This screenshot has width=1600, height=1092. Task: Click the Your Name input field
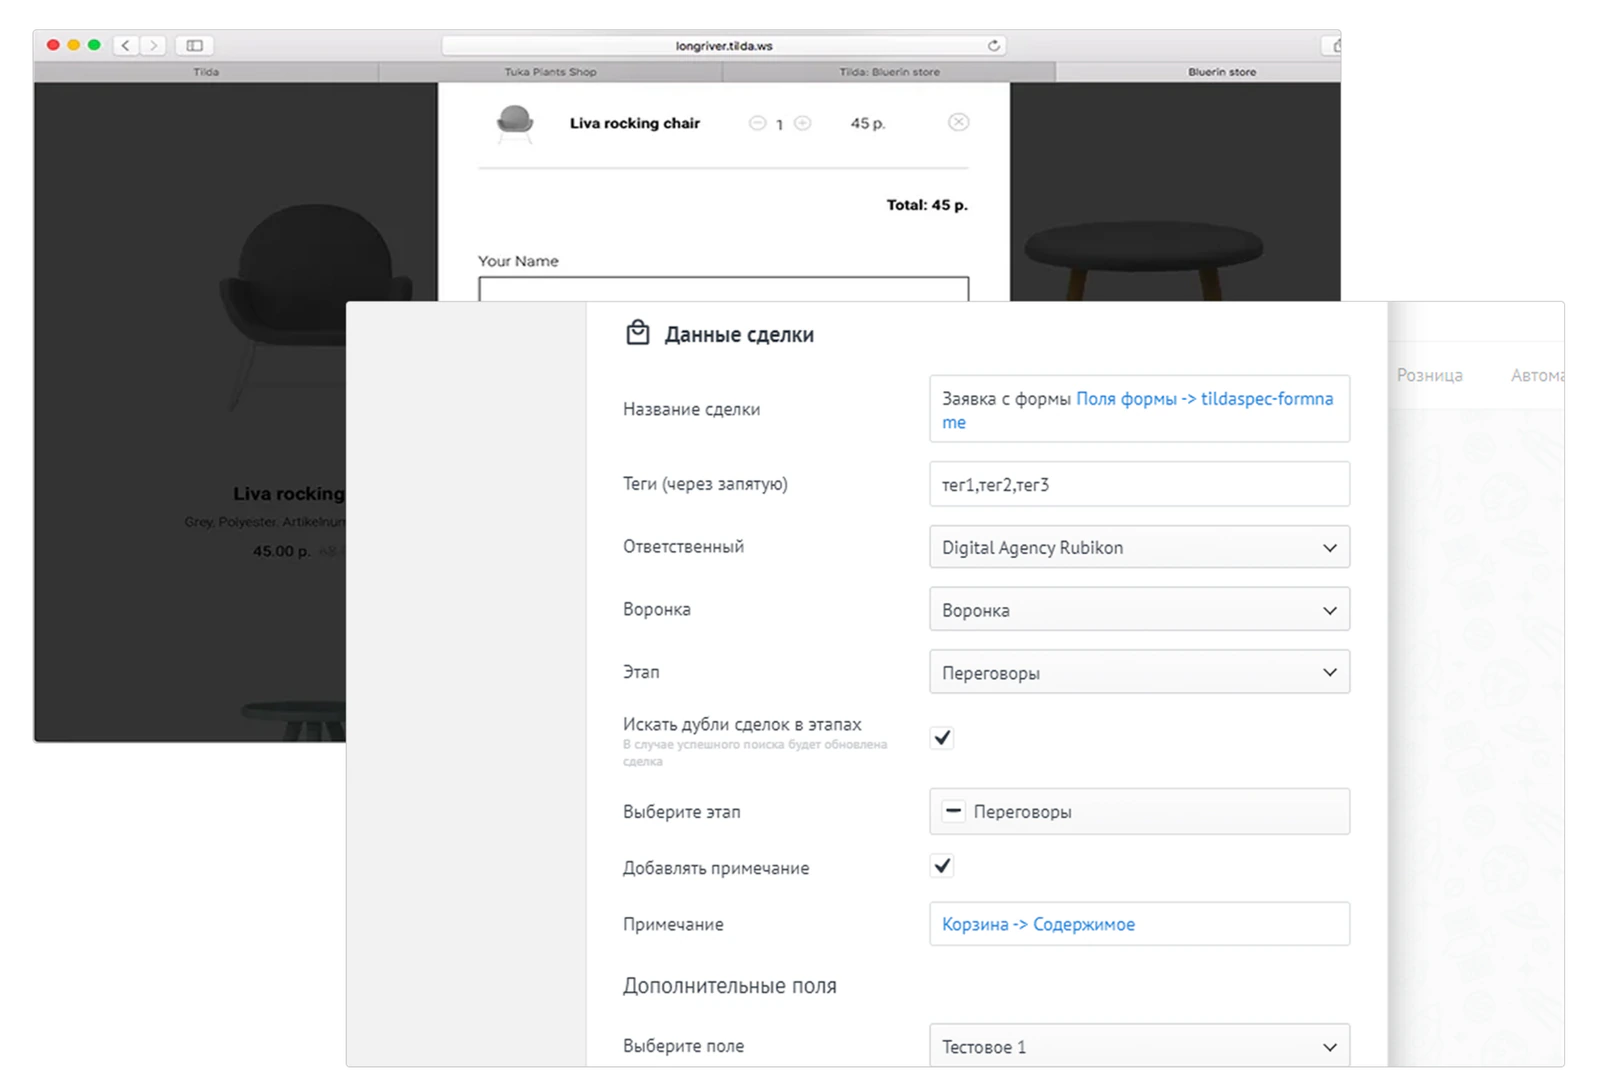[723, 289]
